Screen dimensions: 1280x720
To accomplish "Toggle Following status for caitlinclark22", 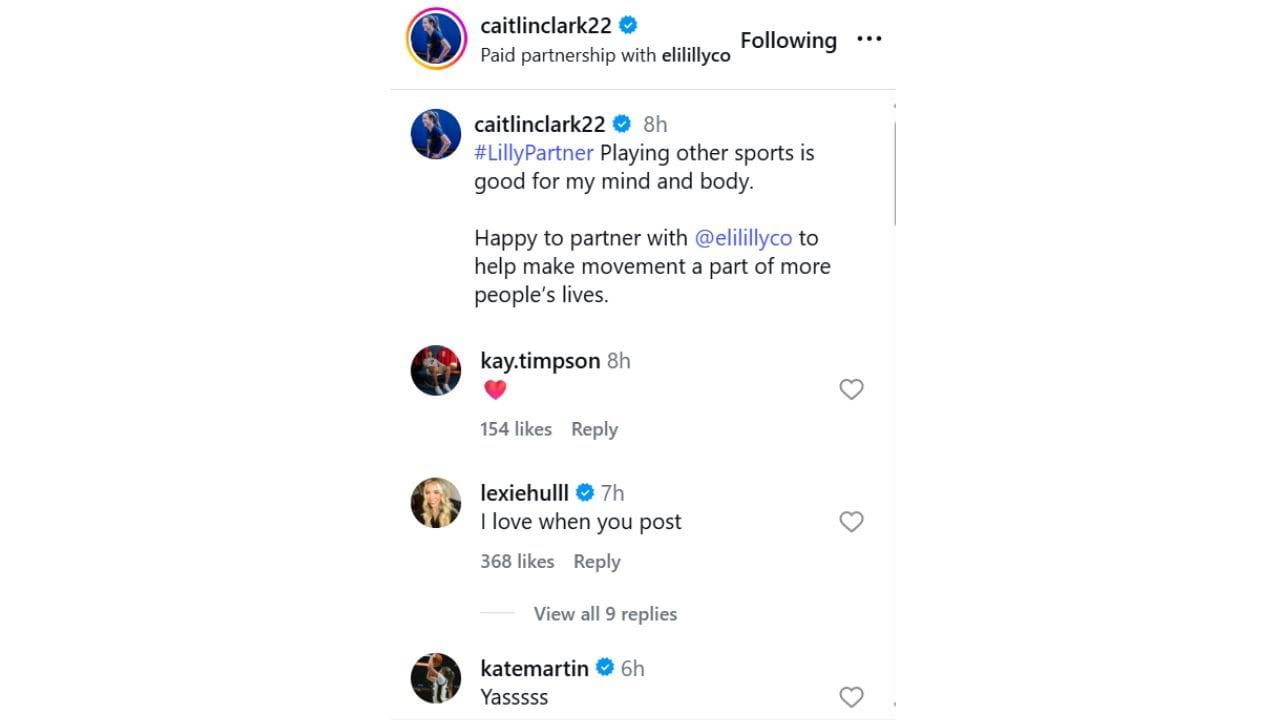I will (788, 40).
